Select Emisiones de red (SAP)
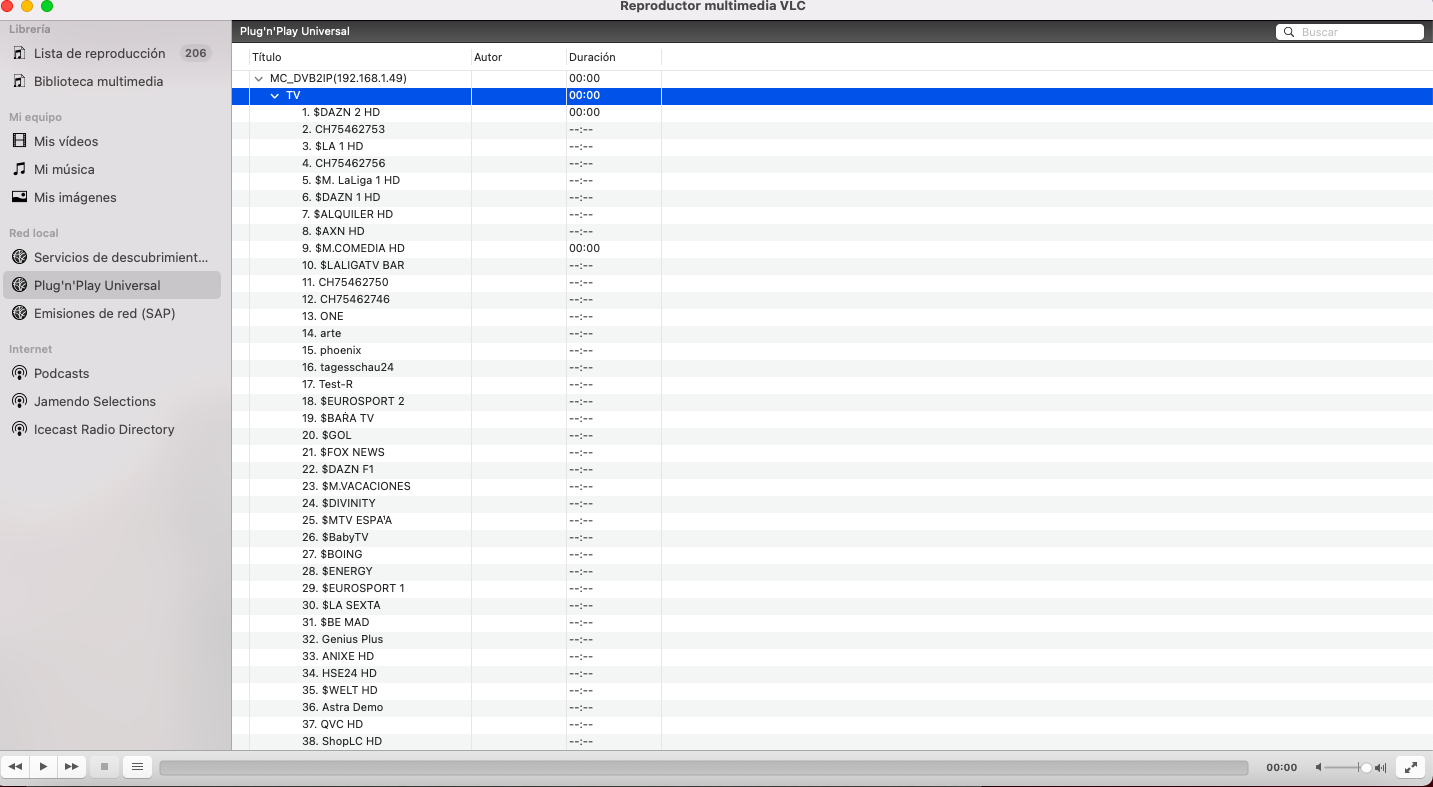 coord(104,313)
